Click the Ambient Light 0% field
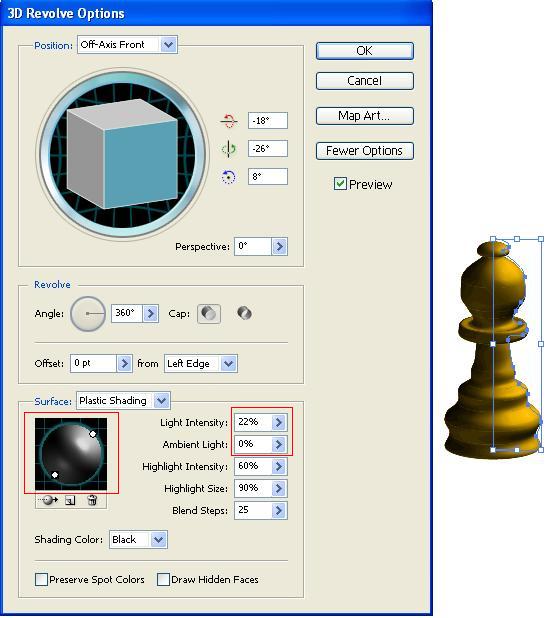Screen dimensions: 558x618 click(253, 444)
